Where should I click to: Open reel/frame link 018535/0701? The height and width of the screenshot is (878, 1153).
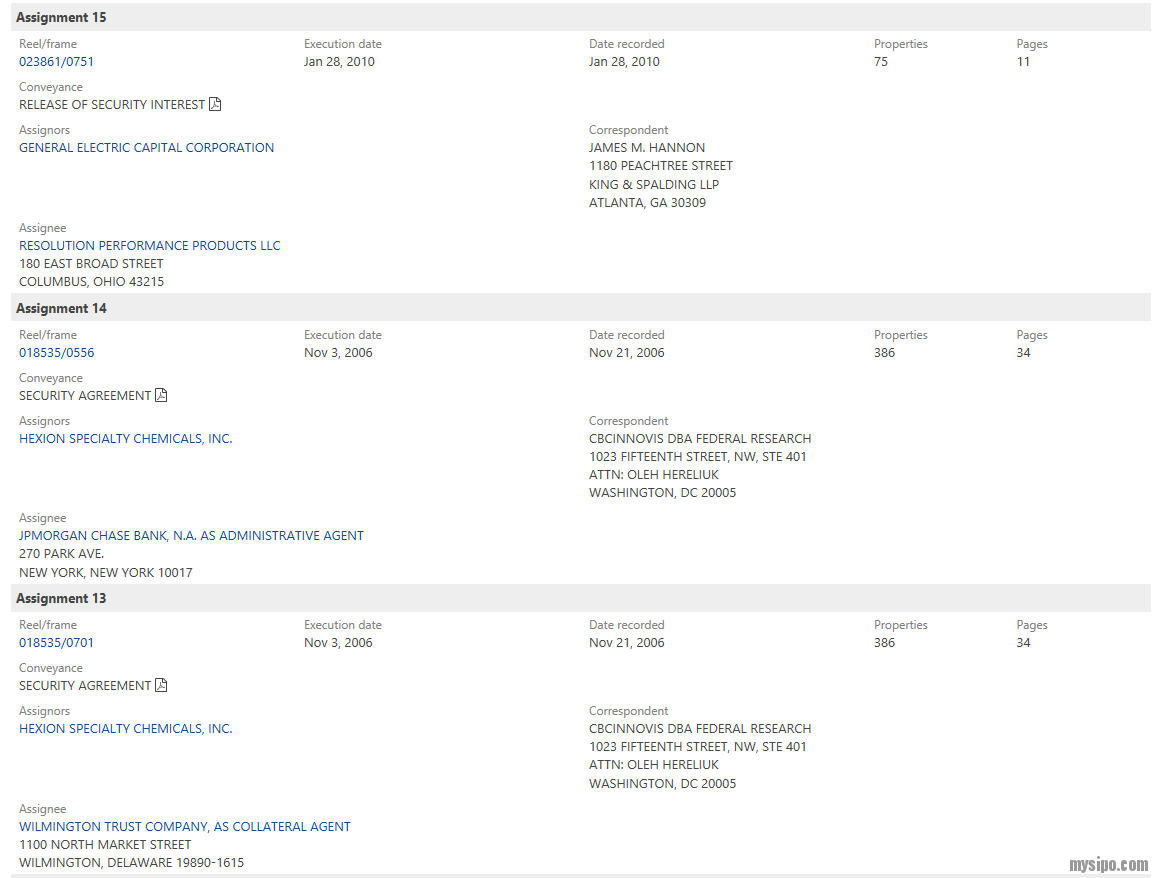pyautogui.click(x=57, y=643)
